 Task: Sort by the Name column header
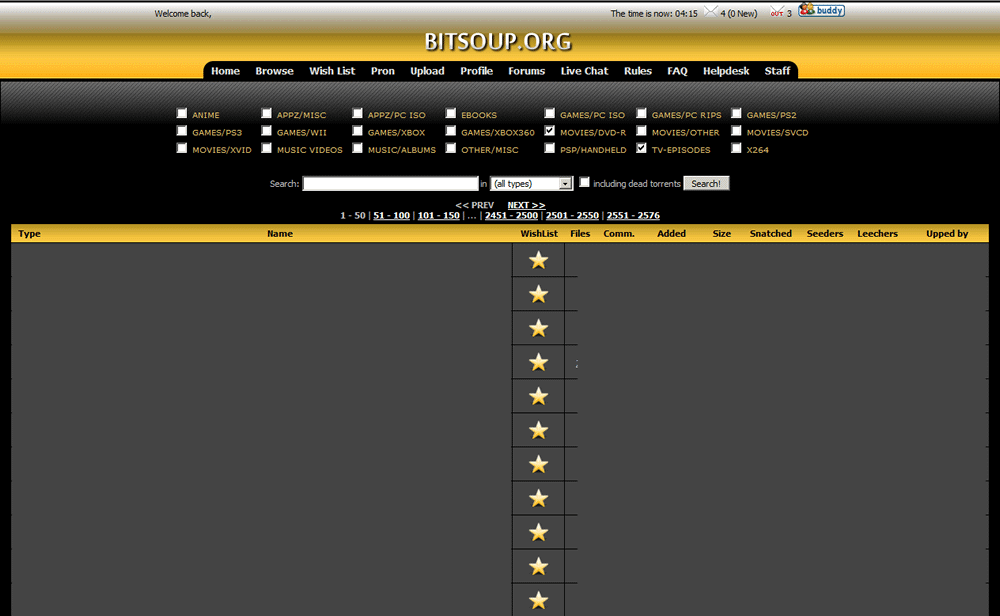tap(280, 233)
